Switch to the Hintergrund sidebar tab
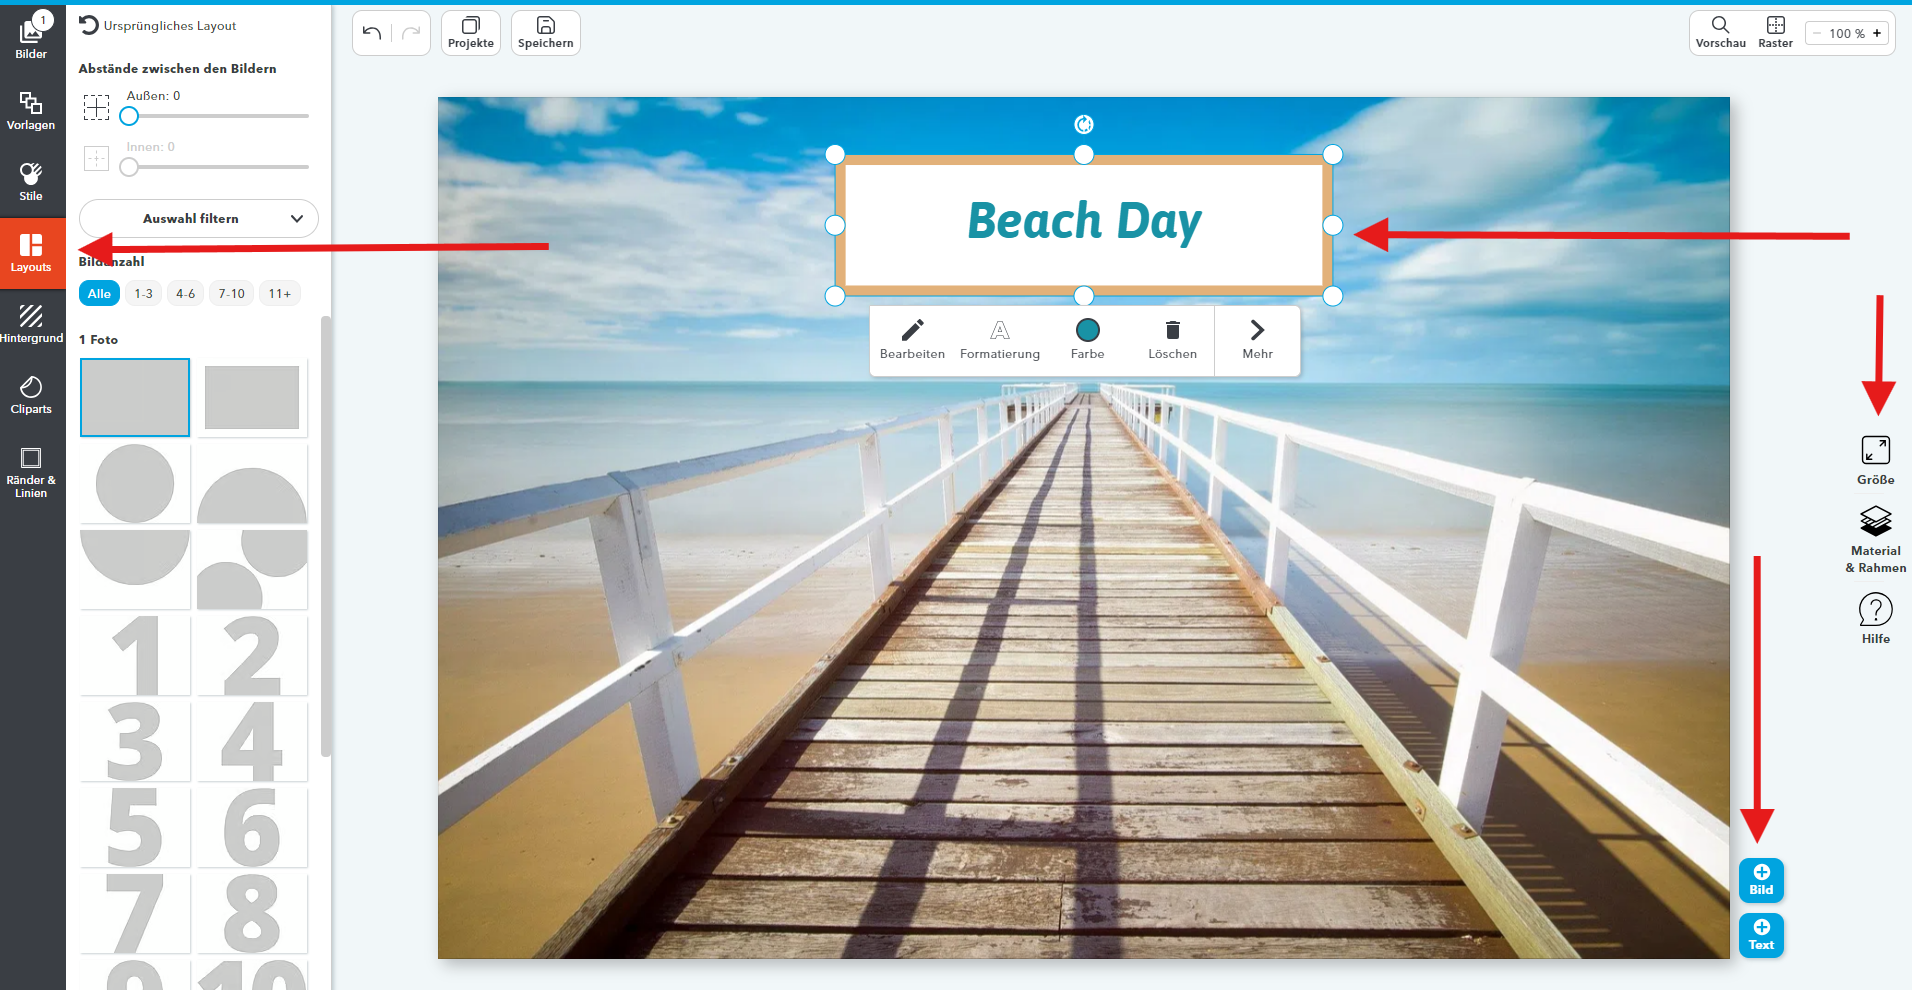 (x=31, y=325)
